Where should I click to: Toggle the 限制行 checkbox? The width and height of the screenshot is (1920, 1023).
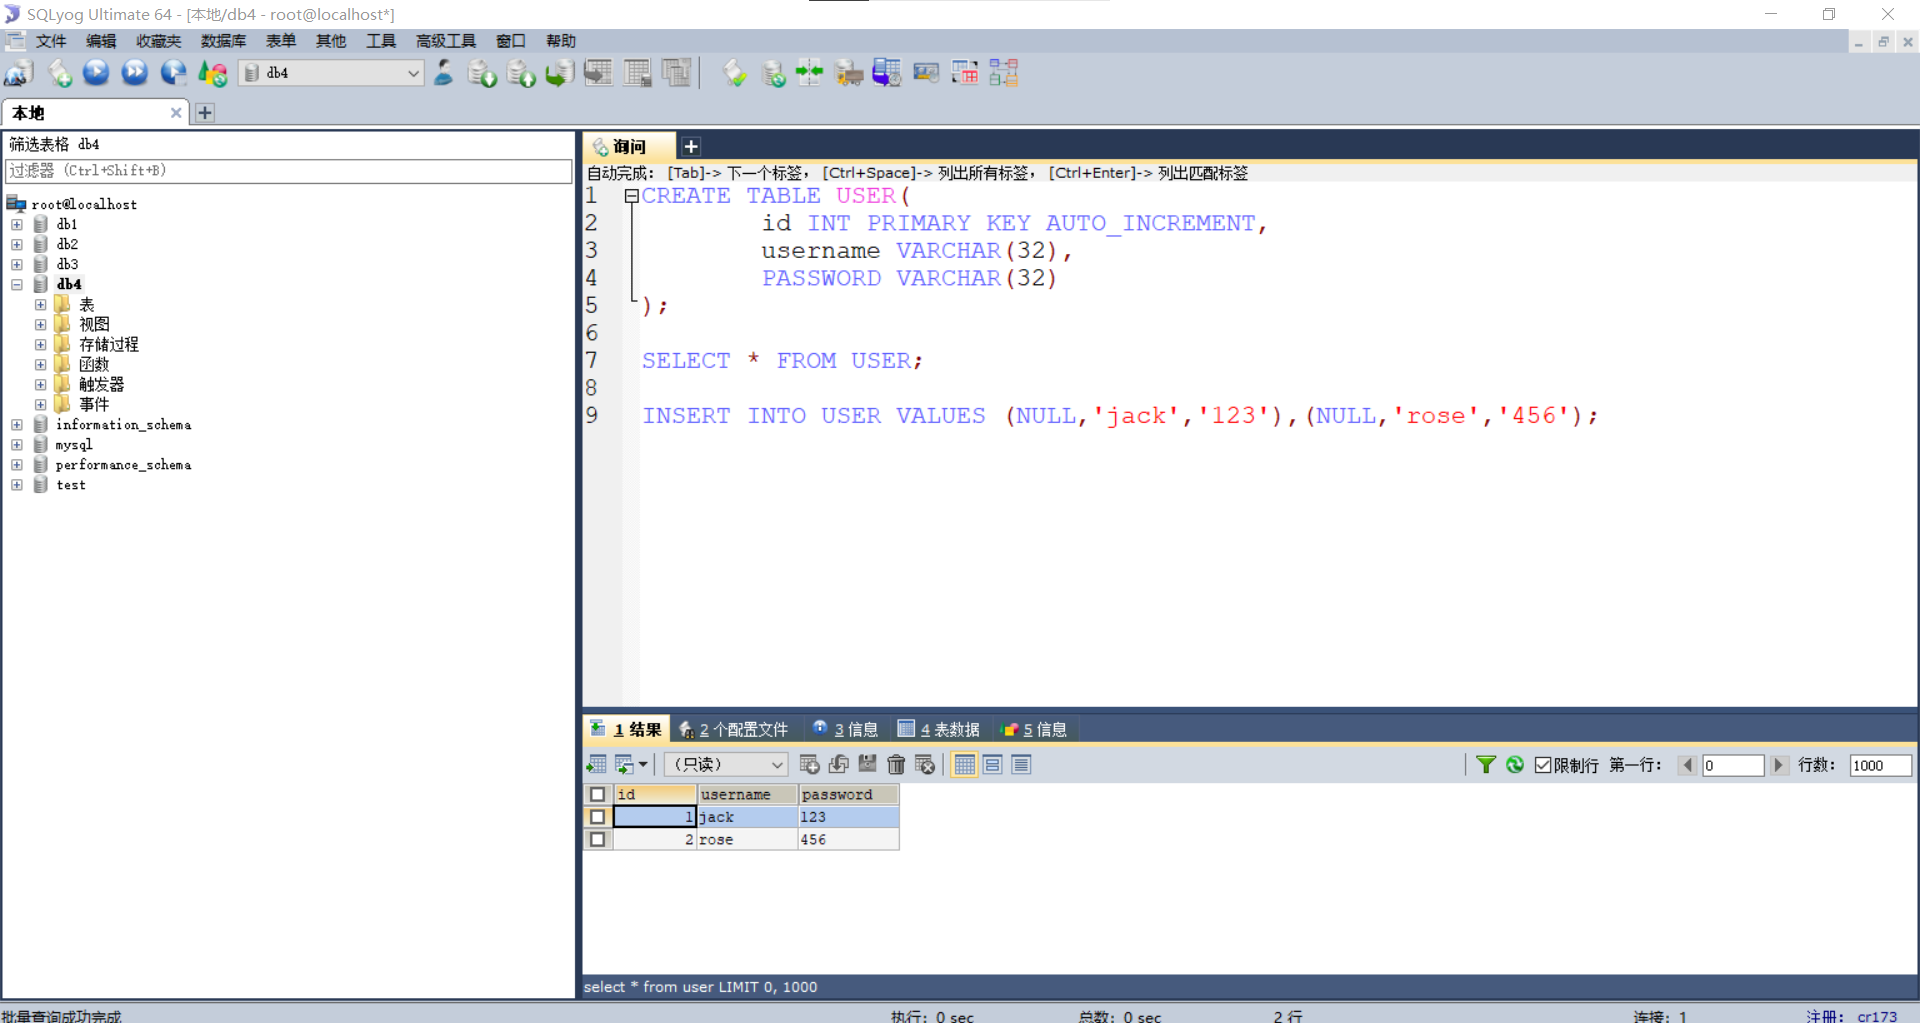1543,765
